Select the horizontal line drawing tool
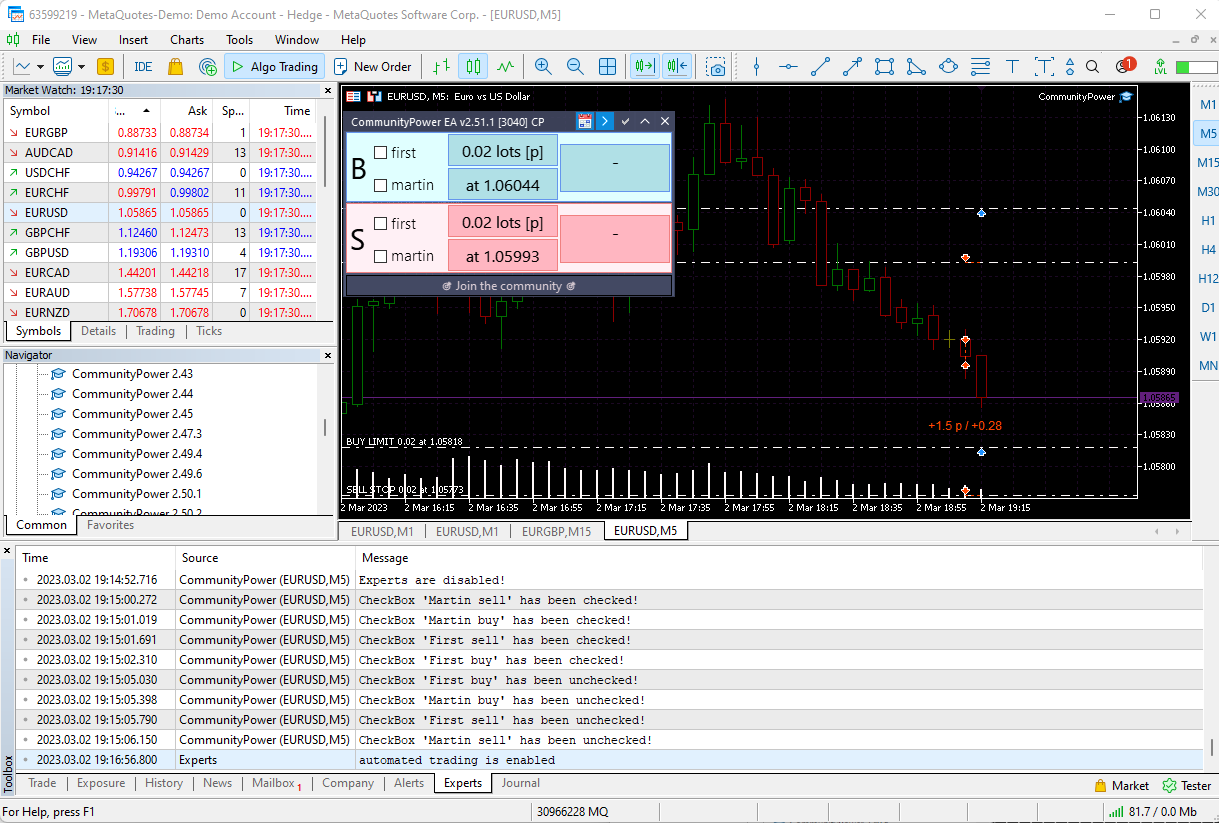The width and height of the screenshot is (1219, 823). [788, 67]
